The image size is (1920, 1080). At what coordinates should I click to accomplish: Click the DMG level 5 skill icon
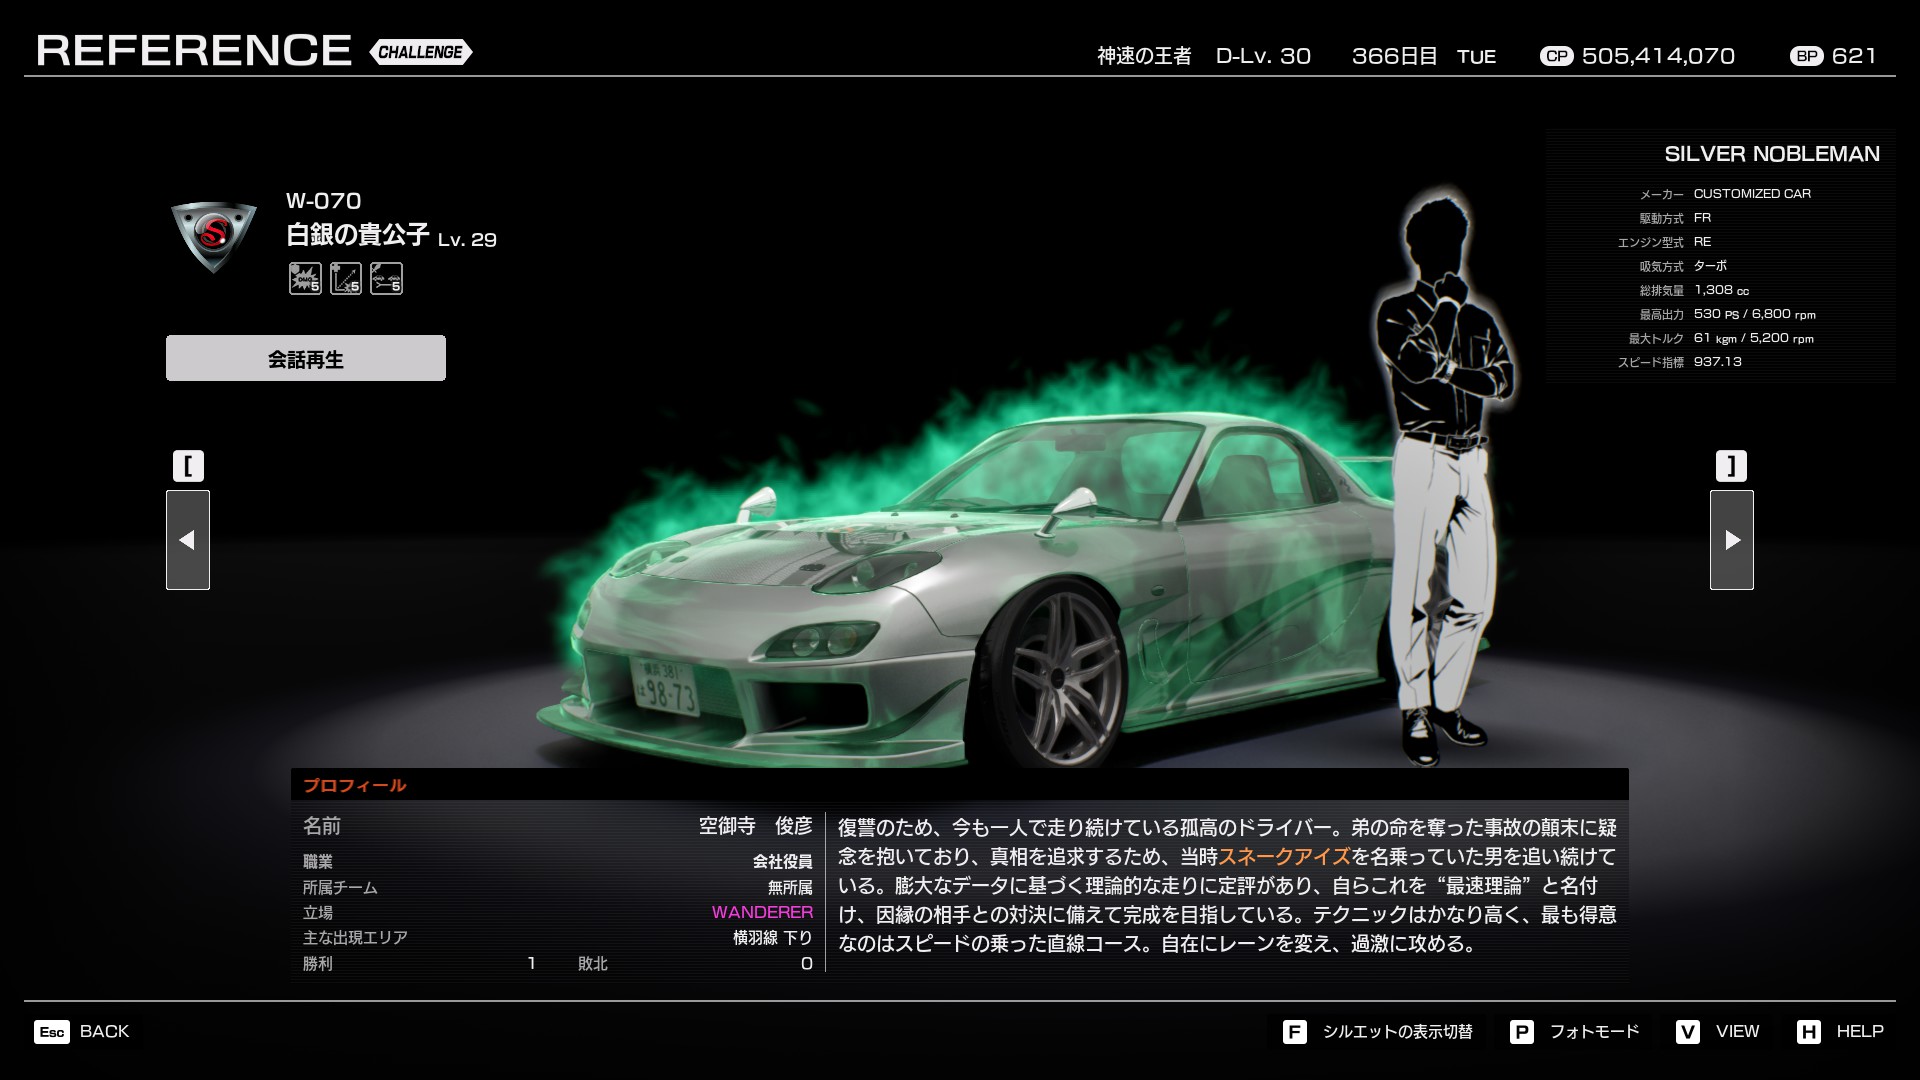pyautogui.click(x=305, y=279)
